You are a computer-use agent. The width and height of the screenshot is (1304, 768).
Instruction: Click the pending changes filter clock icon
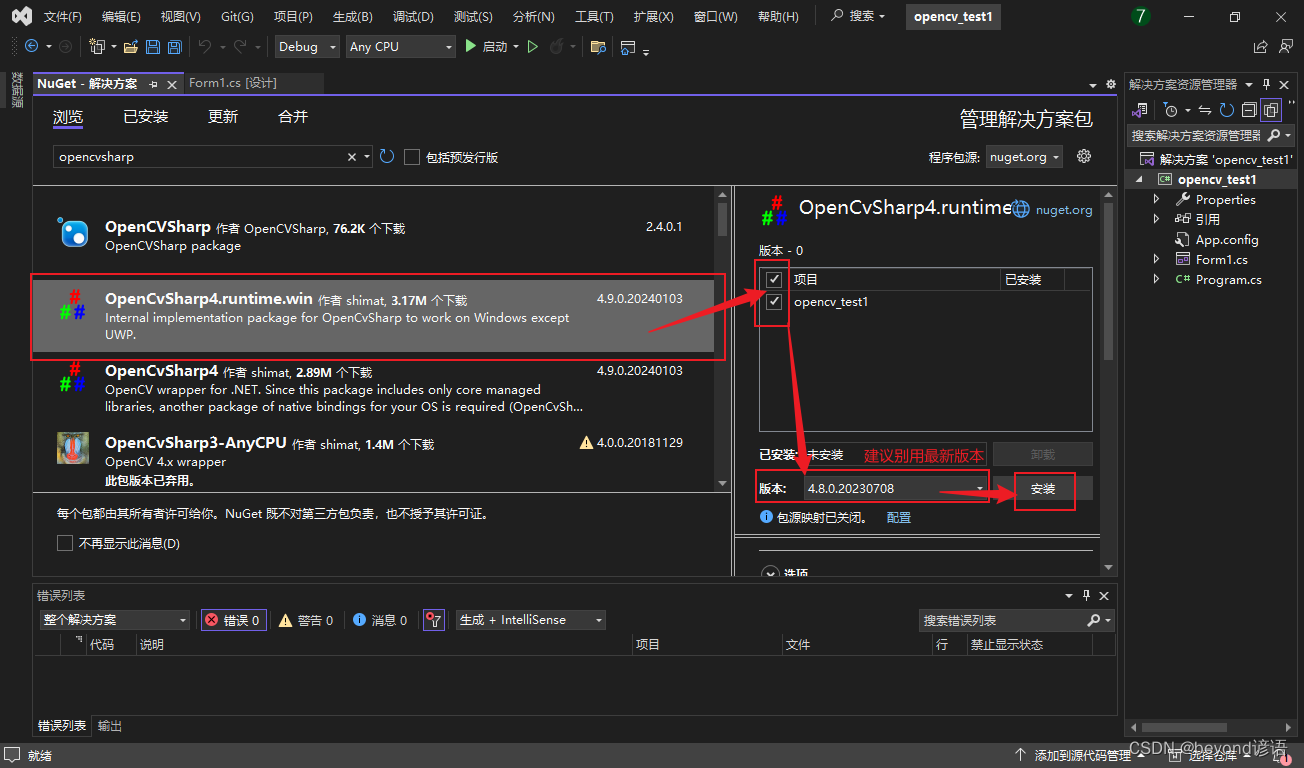click(1170, 110)
